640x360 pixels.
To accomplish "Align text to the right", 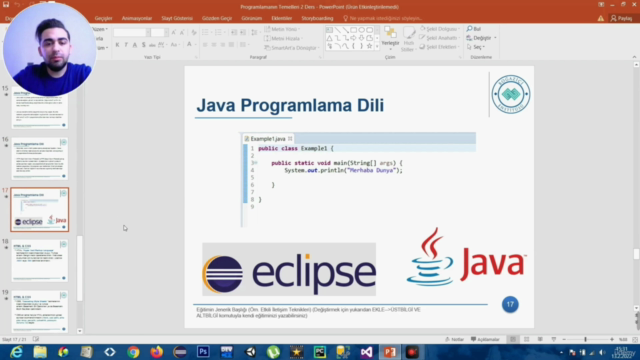I will pos(222,44).
